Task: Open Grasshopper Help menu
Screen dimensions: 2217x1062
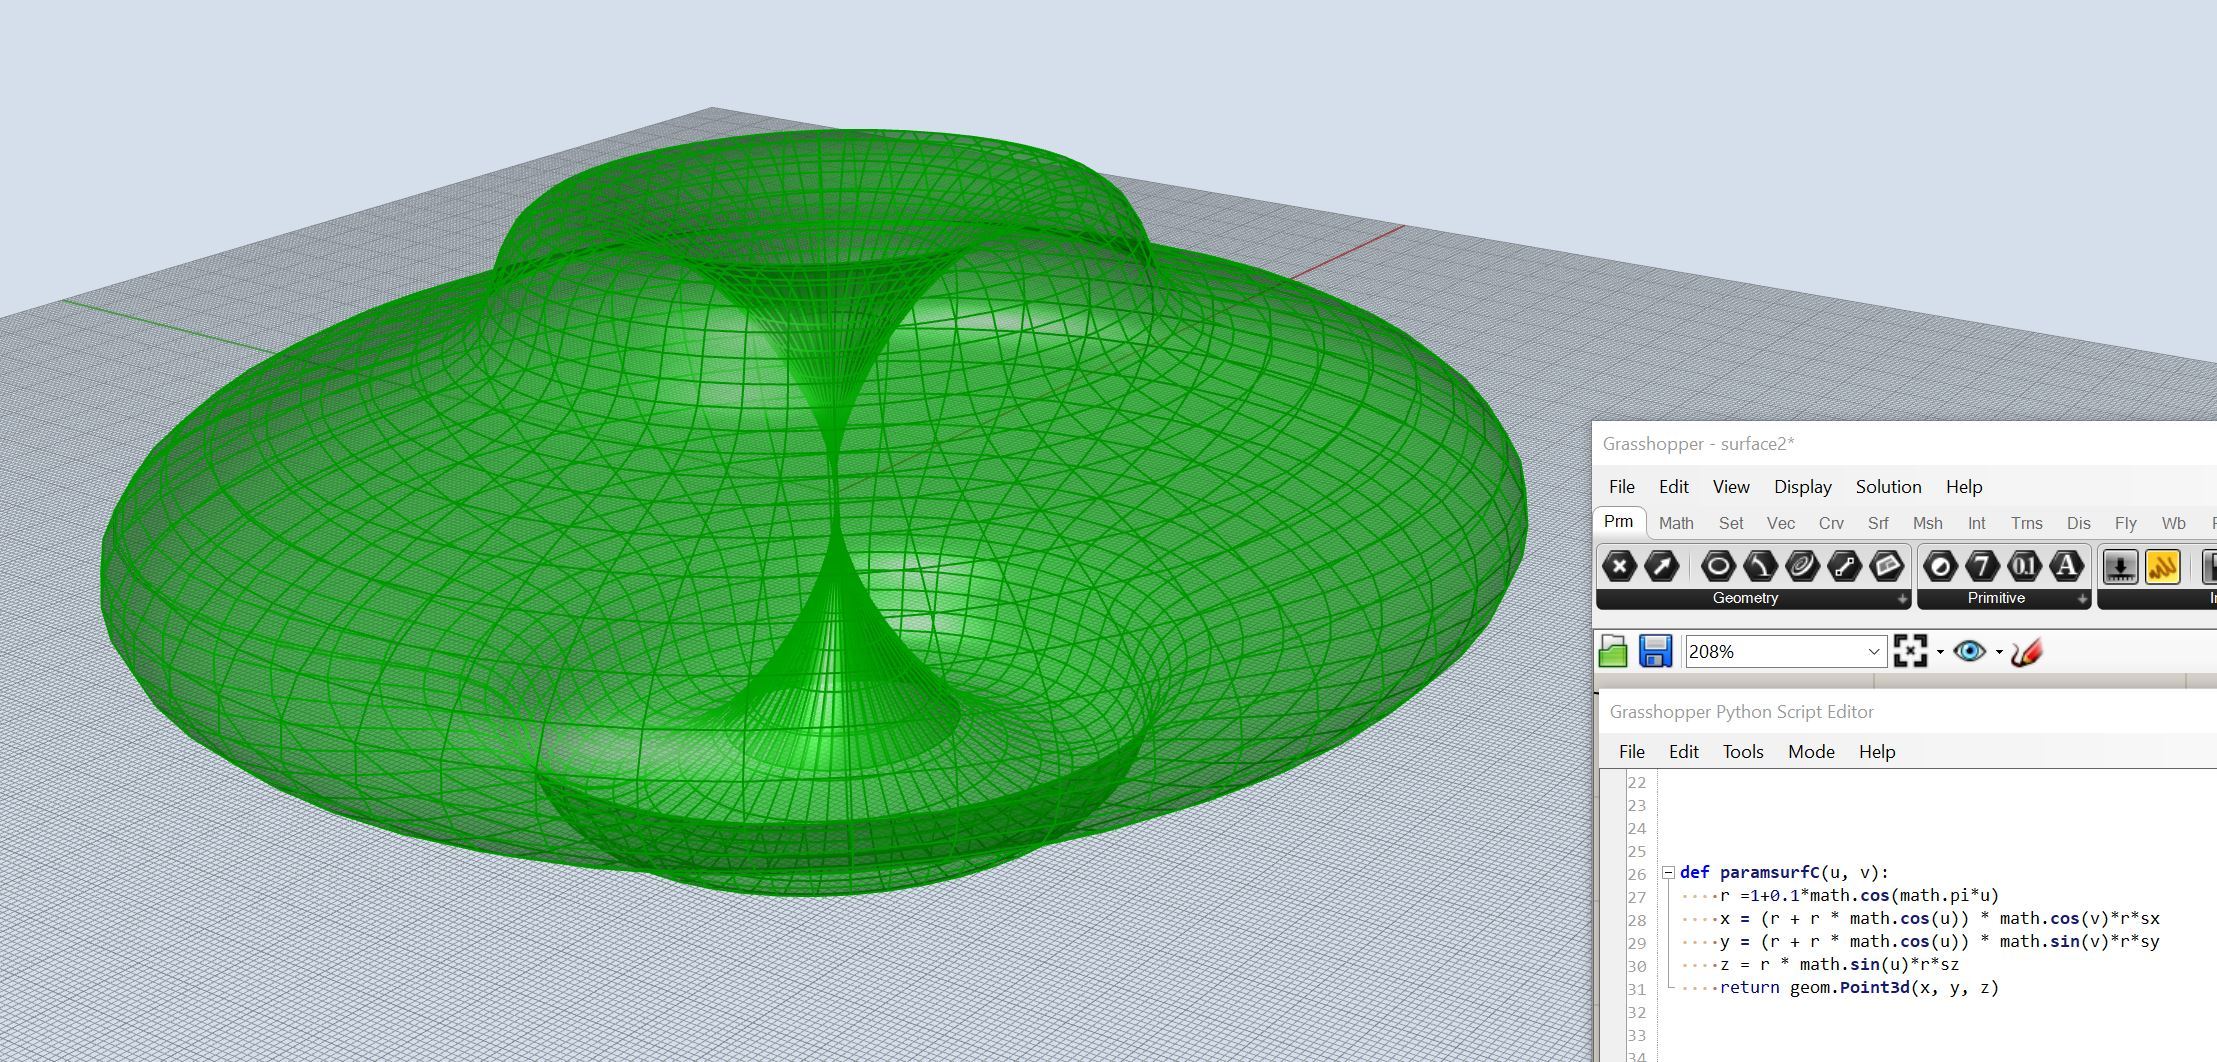Action: (x=1964, y=487)
